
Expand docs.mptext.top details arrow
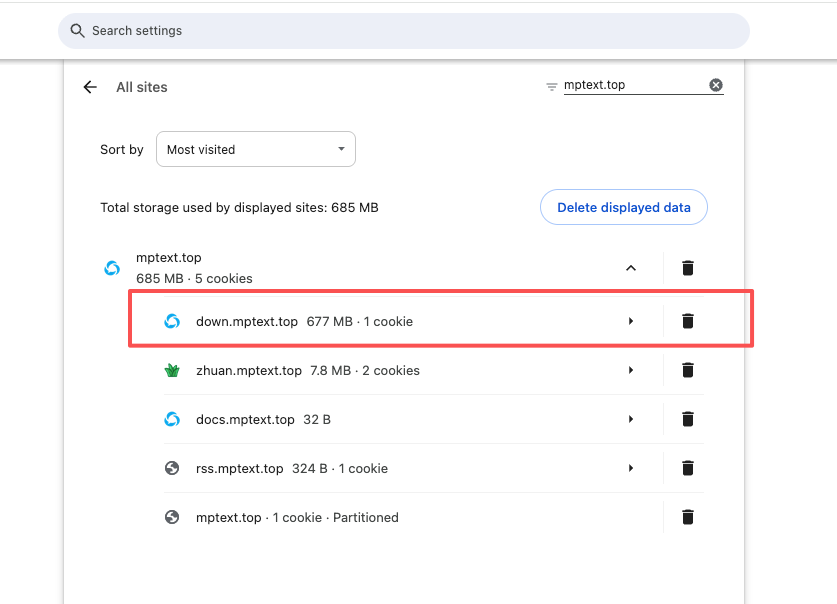[631, 419]
